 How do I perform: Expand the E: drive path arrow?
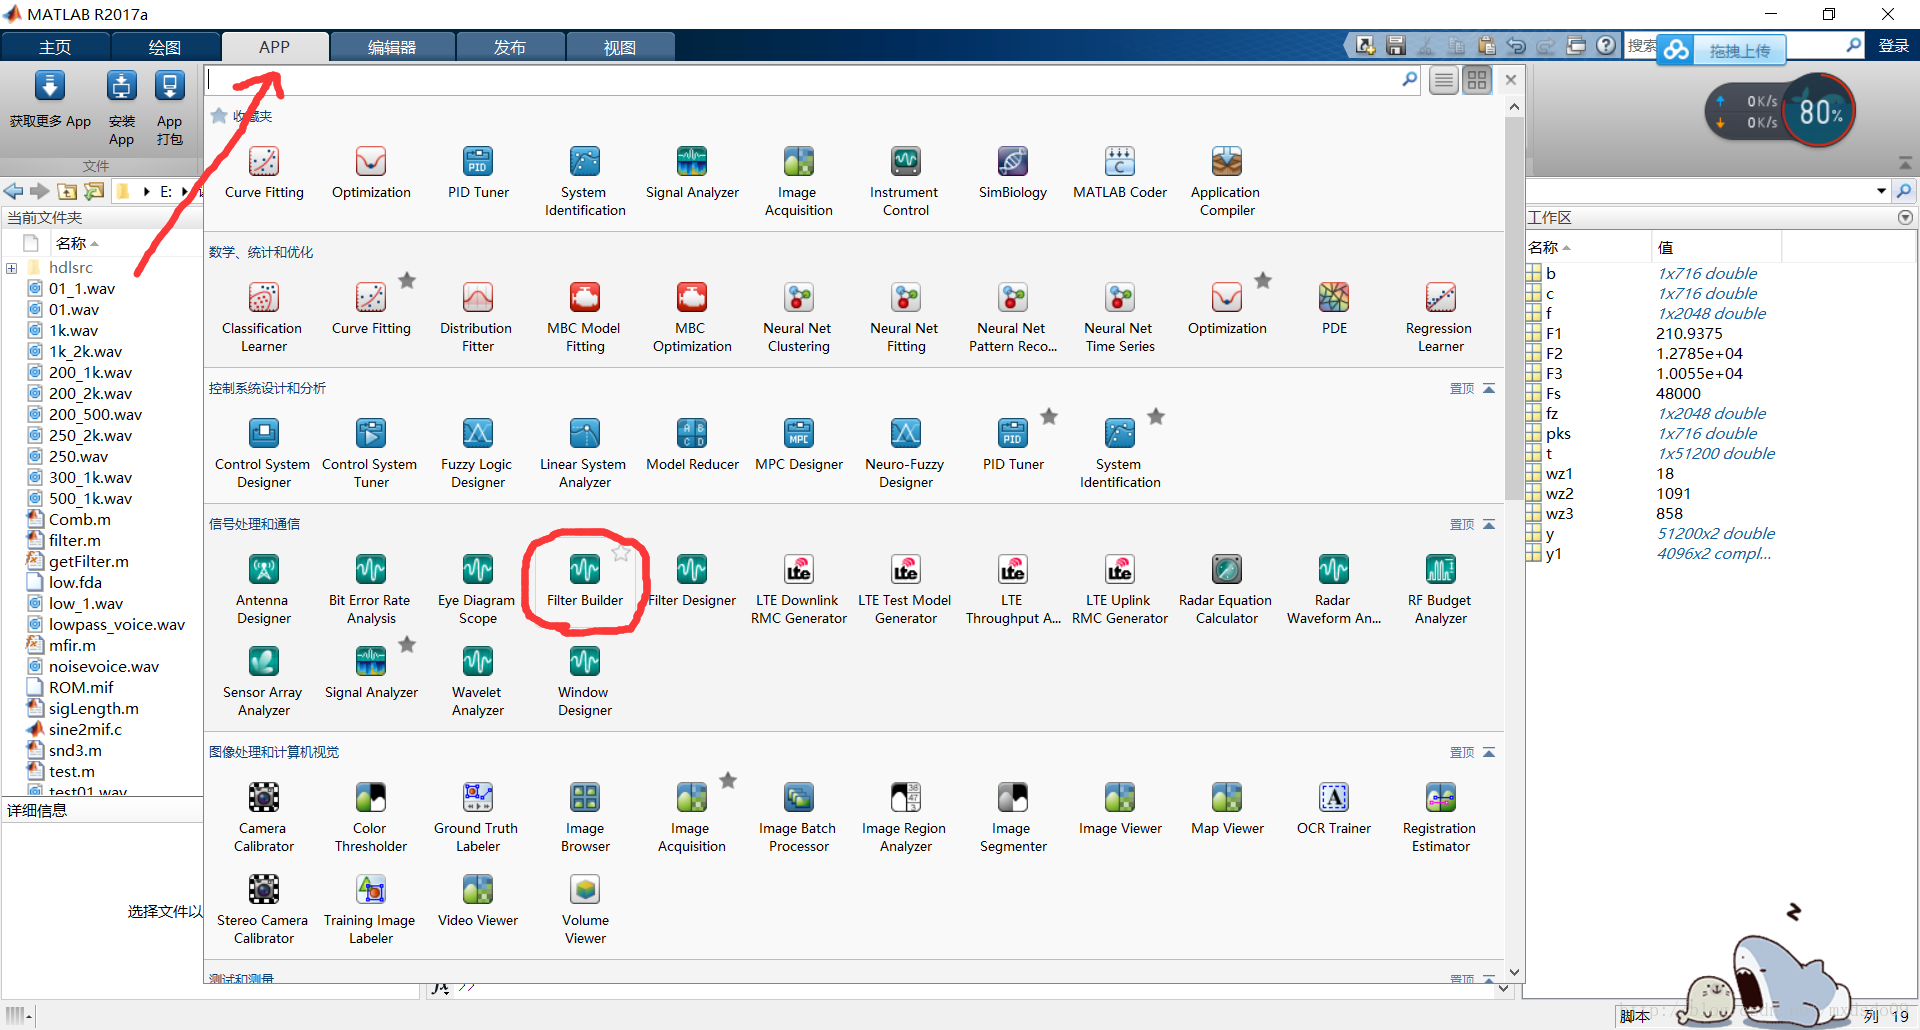point(186,191)
